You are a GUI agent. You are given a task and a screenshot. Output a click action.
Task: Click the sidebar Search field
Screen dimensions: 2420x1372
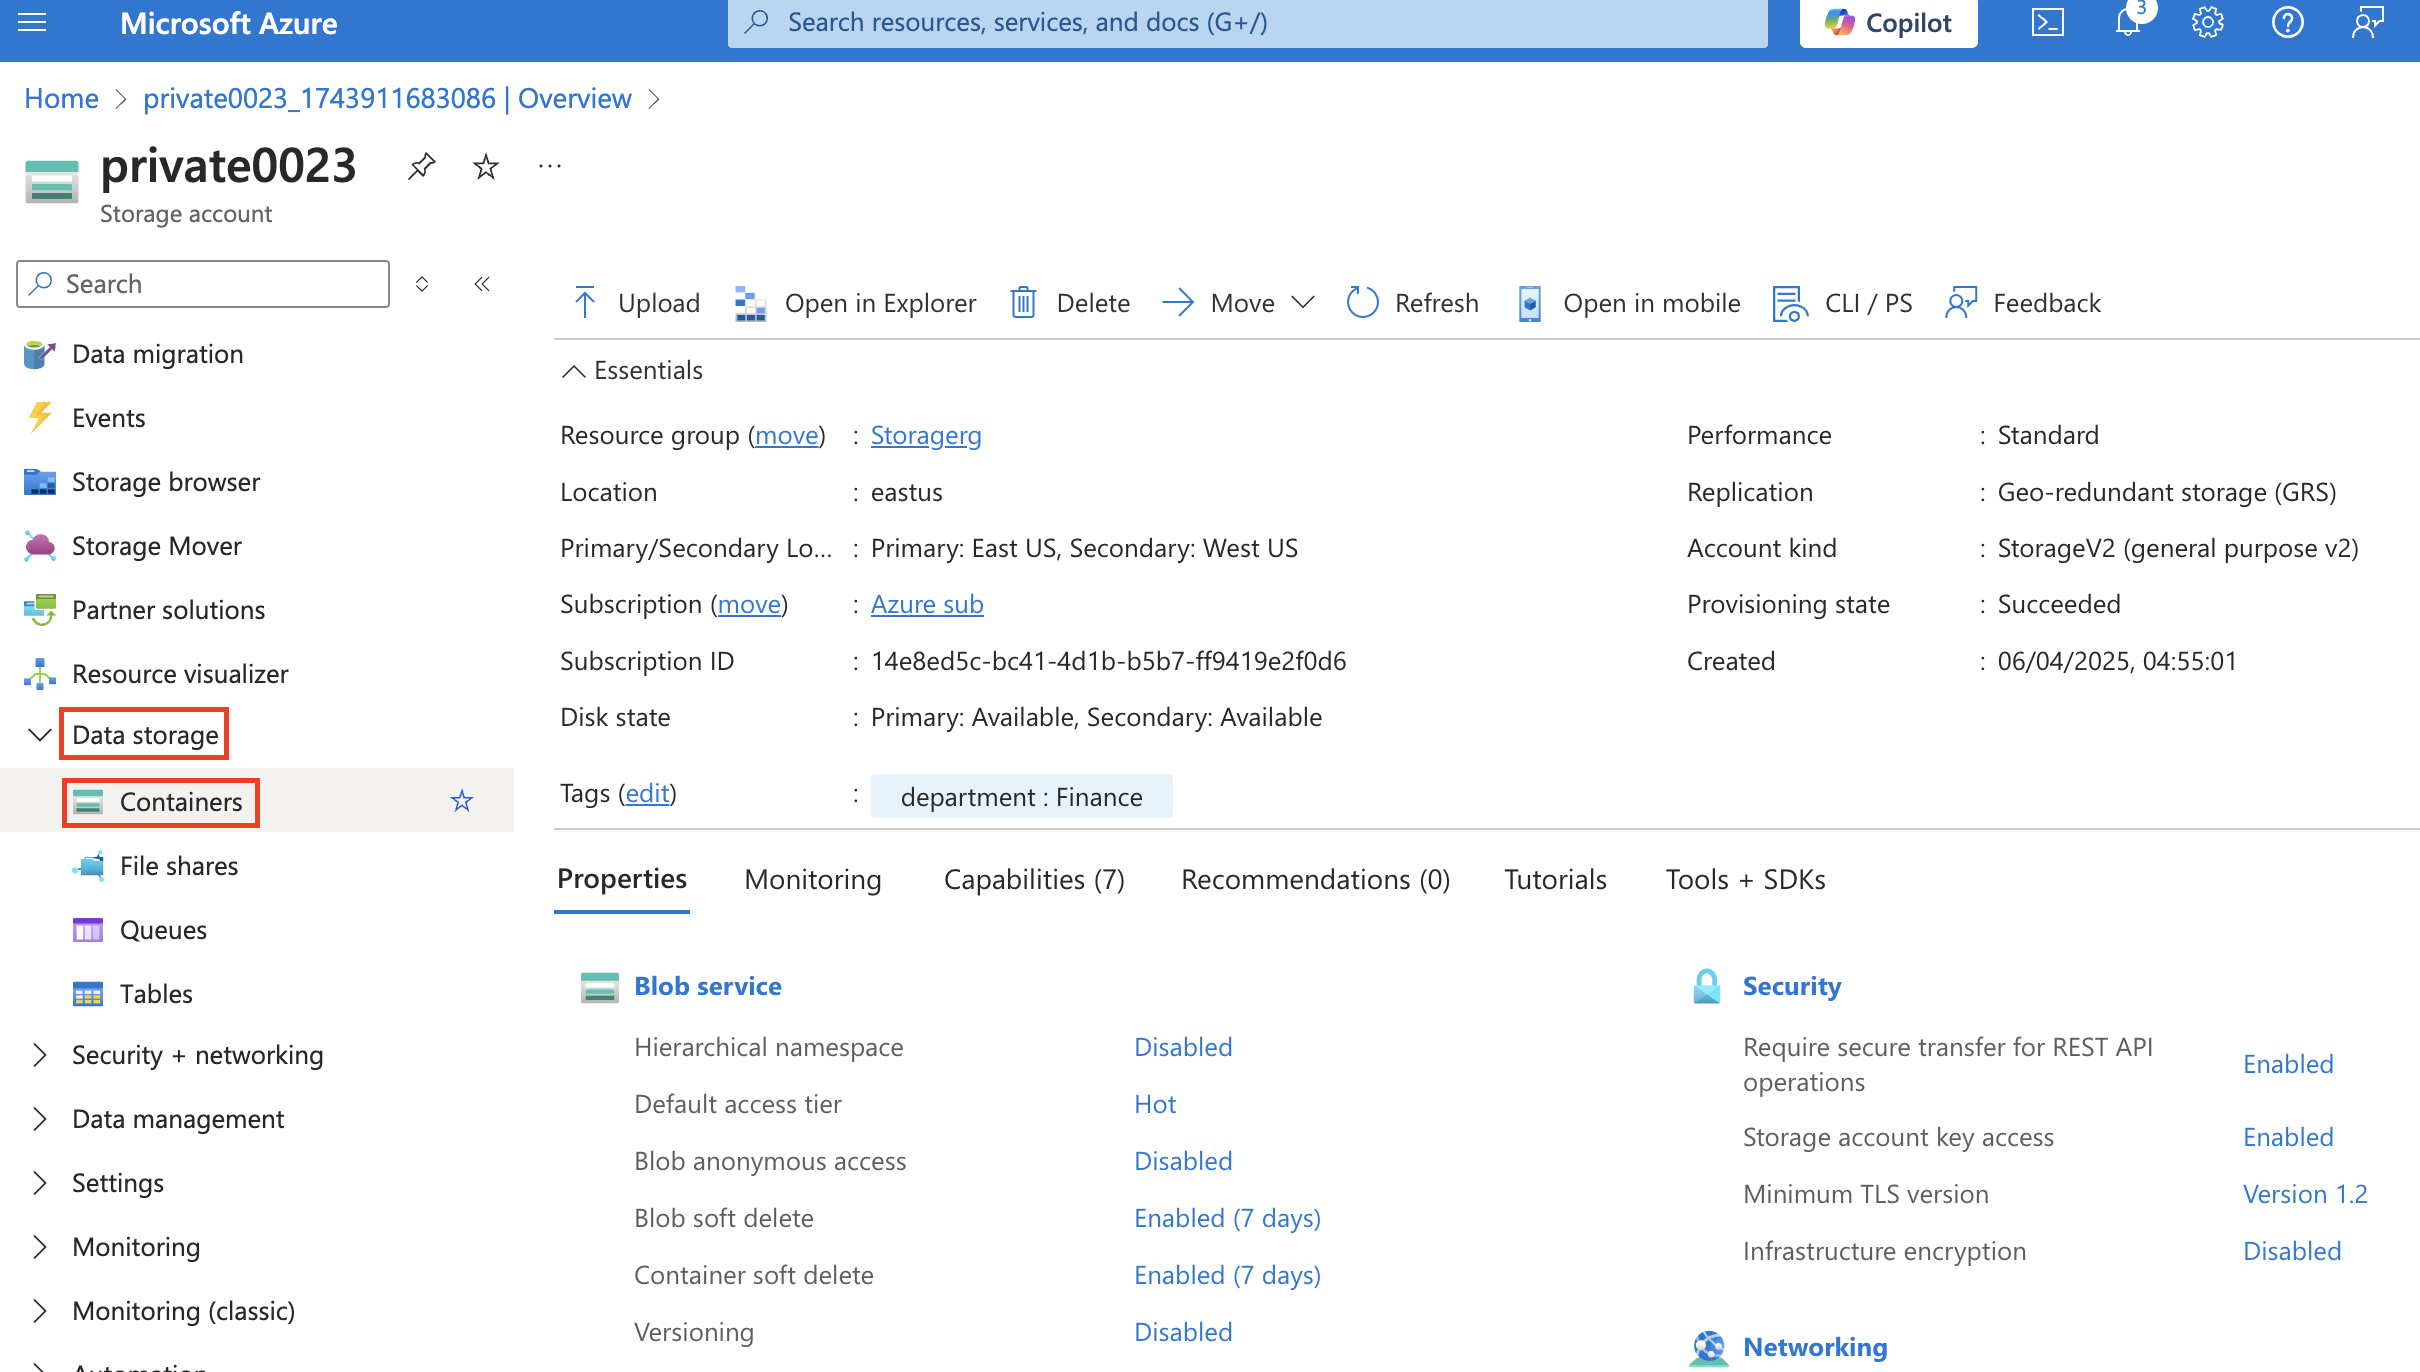(x=203, y=284)
